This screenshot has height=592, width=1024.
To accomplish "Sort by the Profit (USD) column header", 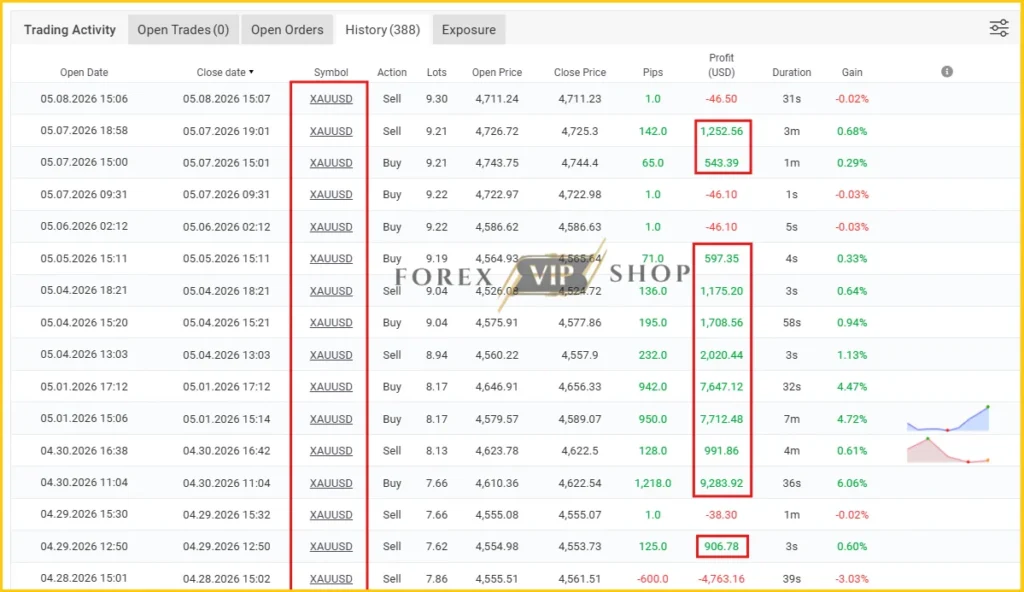I will coord(722,65).
